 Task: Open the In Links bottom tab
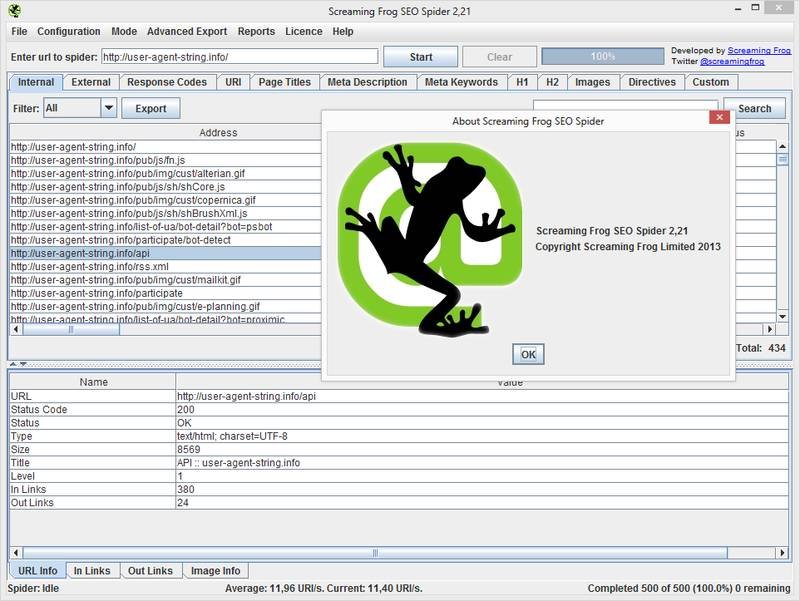pos(92,571)
